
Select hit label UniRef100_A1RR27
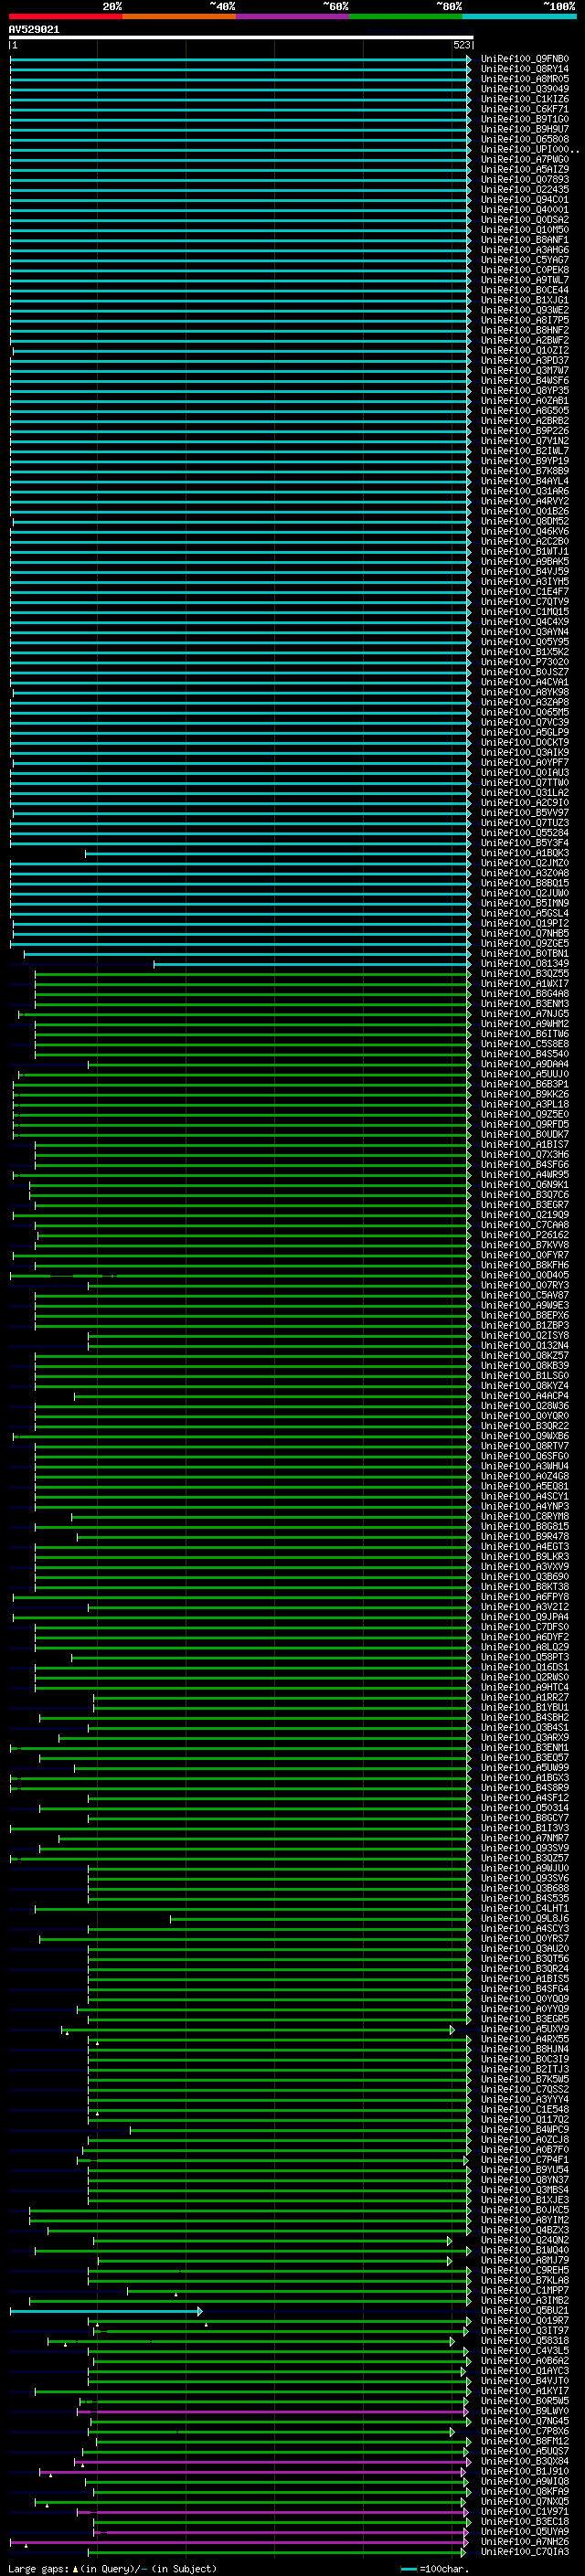pos(525,1697)
